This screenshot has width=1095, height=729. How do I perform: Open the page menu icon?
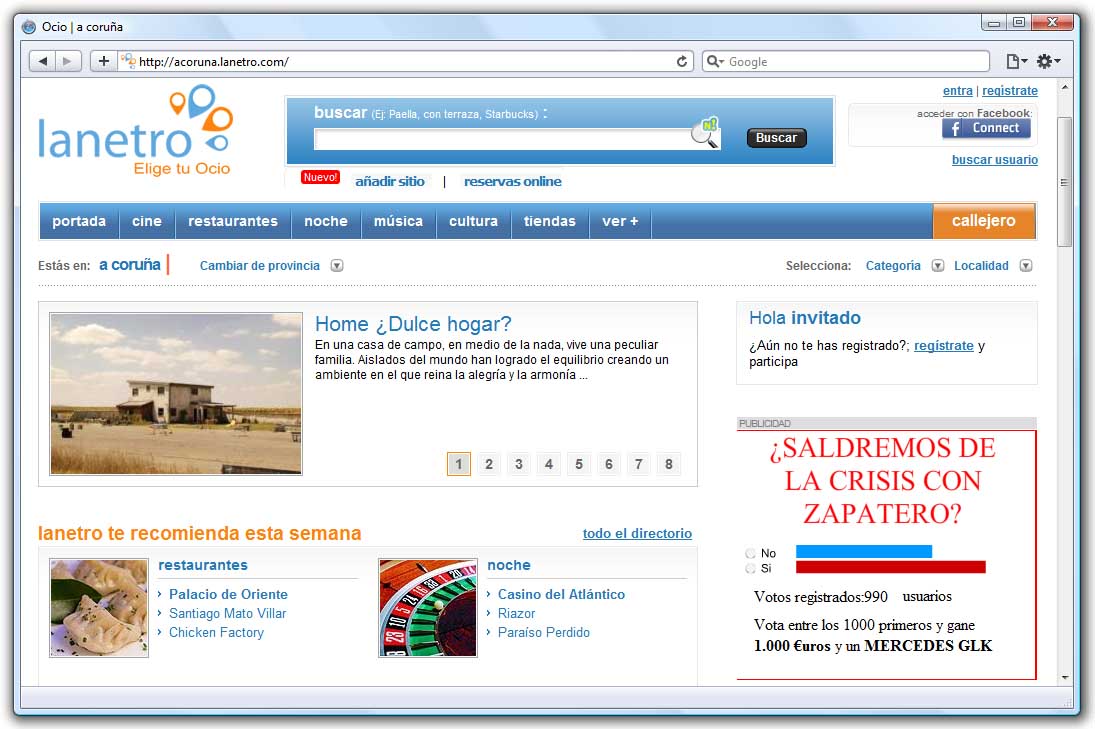tap(1016, 61)
